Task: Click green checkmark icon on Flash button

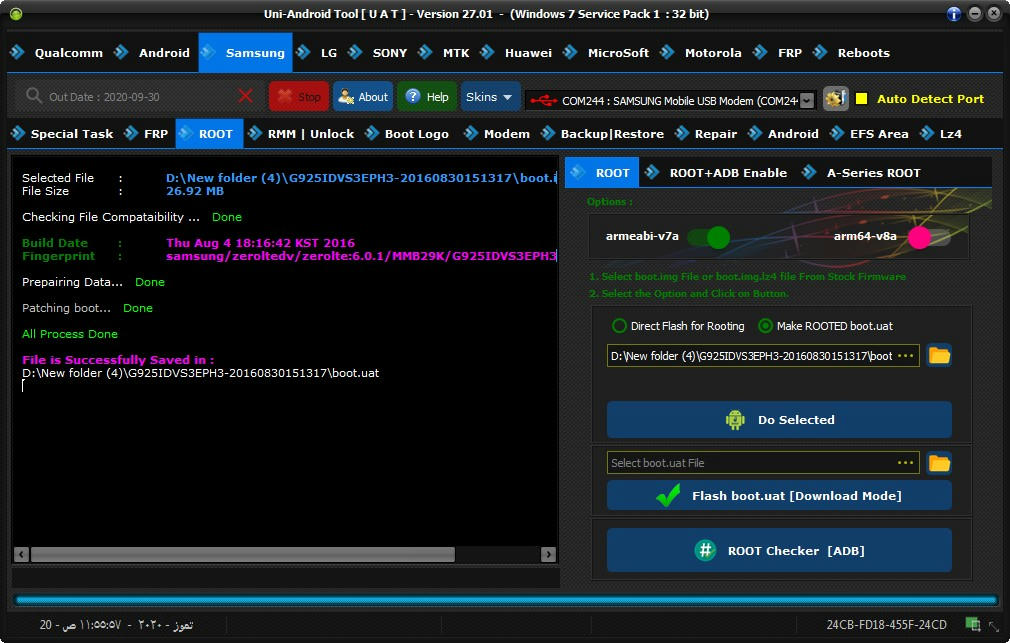Action: point(668,495)
